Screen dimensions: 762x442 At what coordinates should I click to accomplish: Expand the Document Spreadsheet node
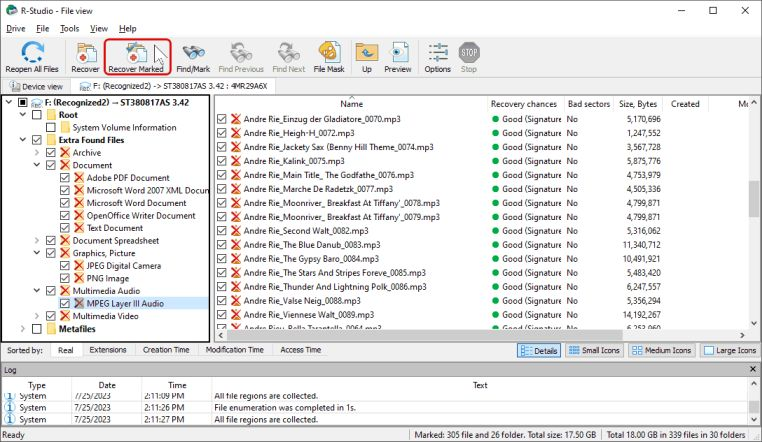click(37, 240)
